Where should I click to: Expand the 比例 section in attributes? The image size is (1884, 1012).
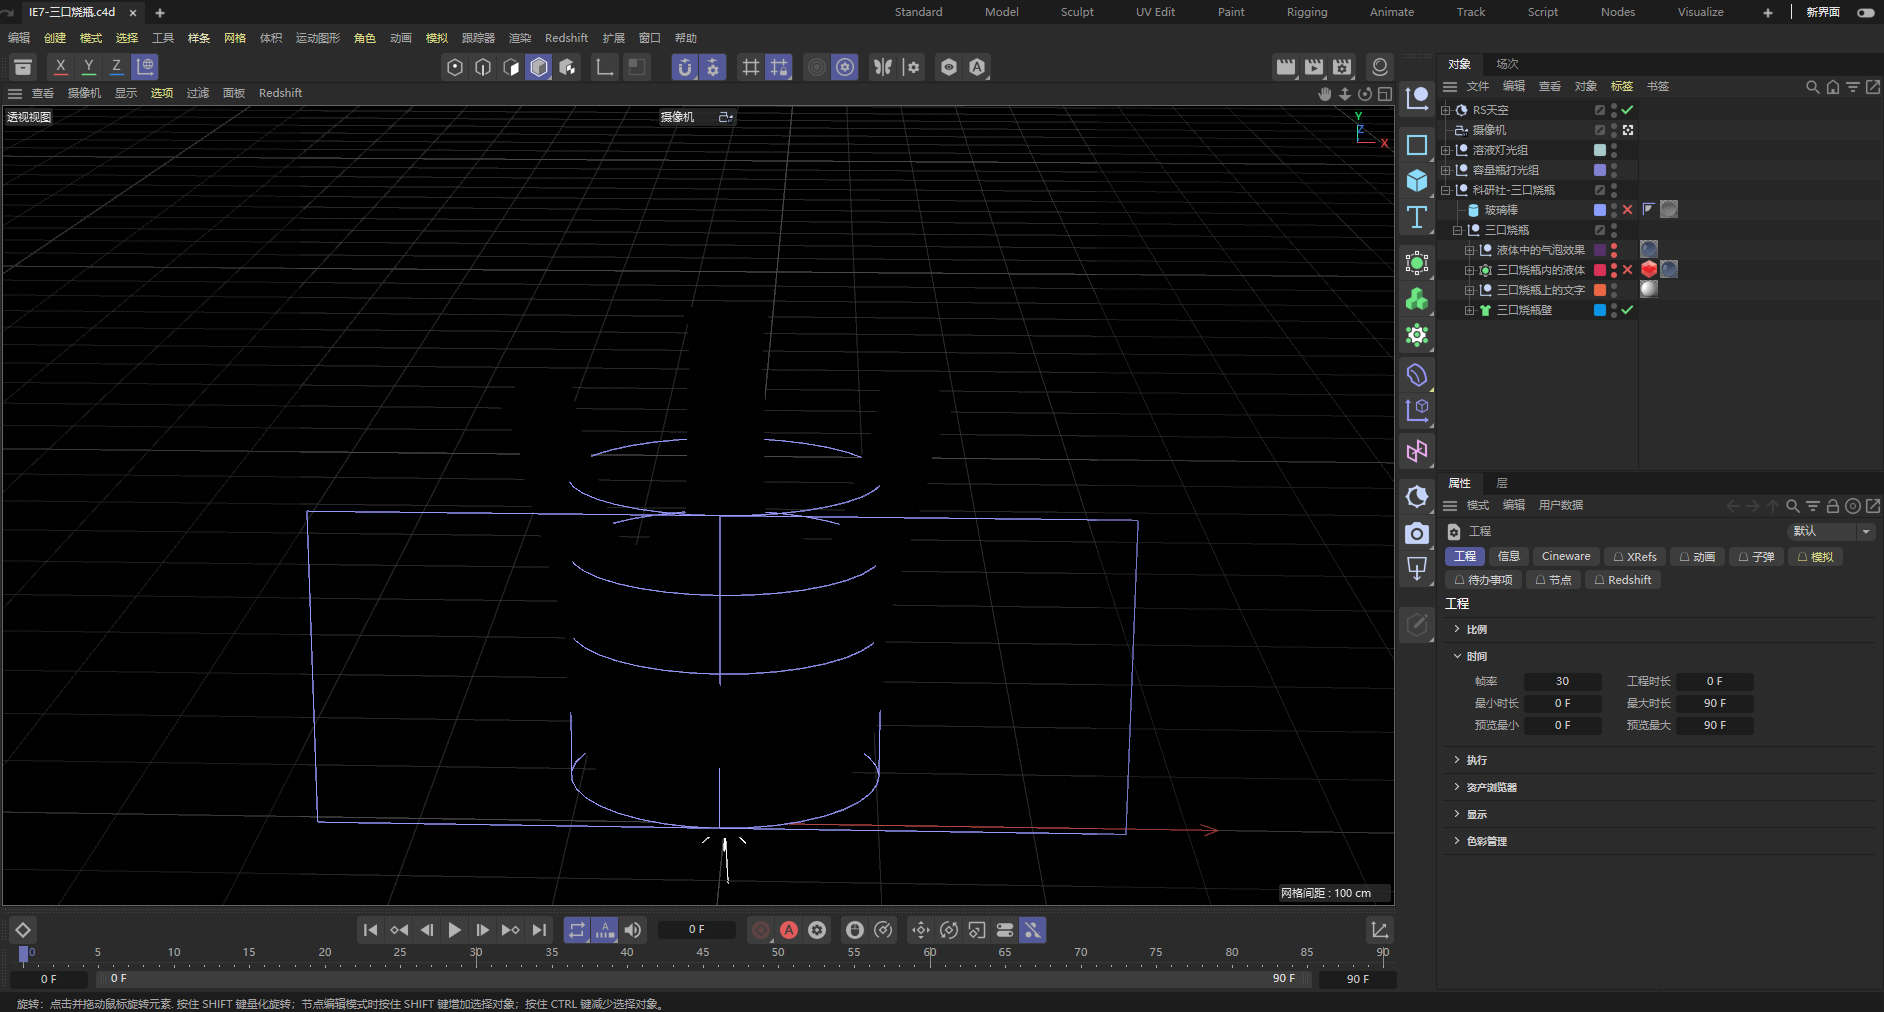[1457, 629]
